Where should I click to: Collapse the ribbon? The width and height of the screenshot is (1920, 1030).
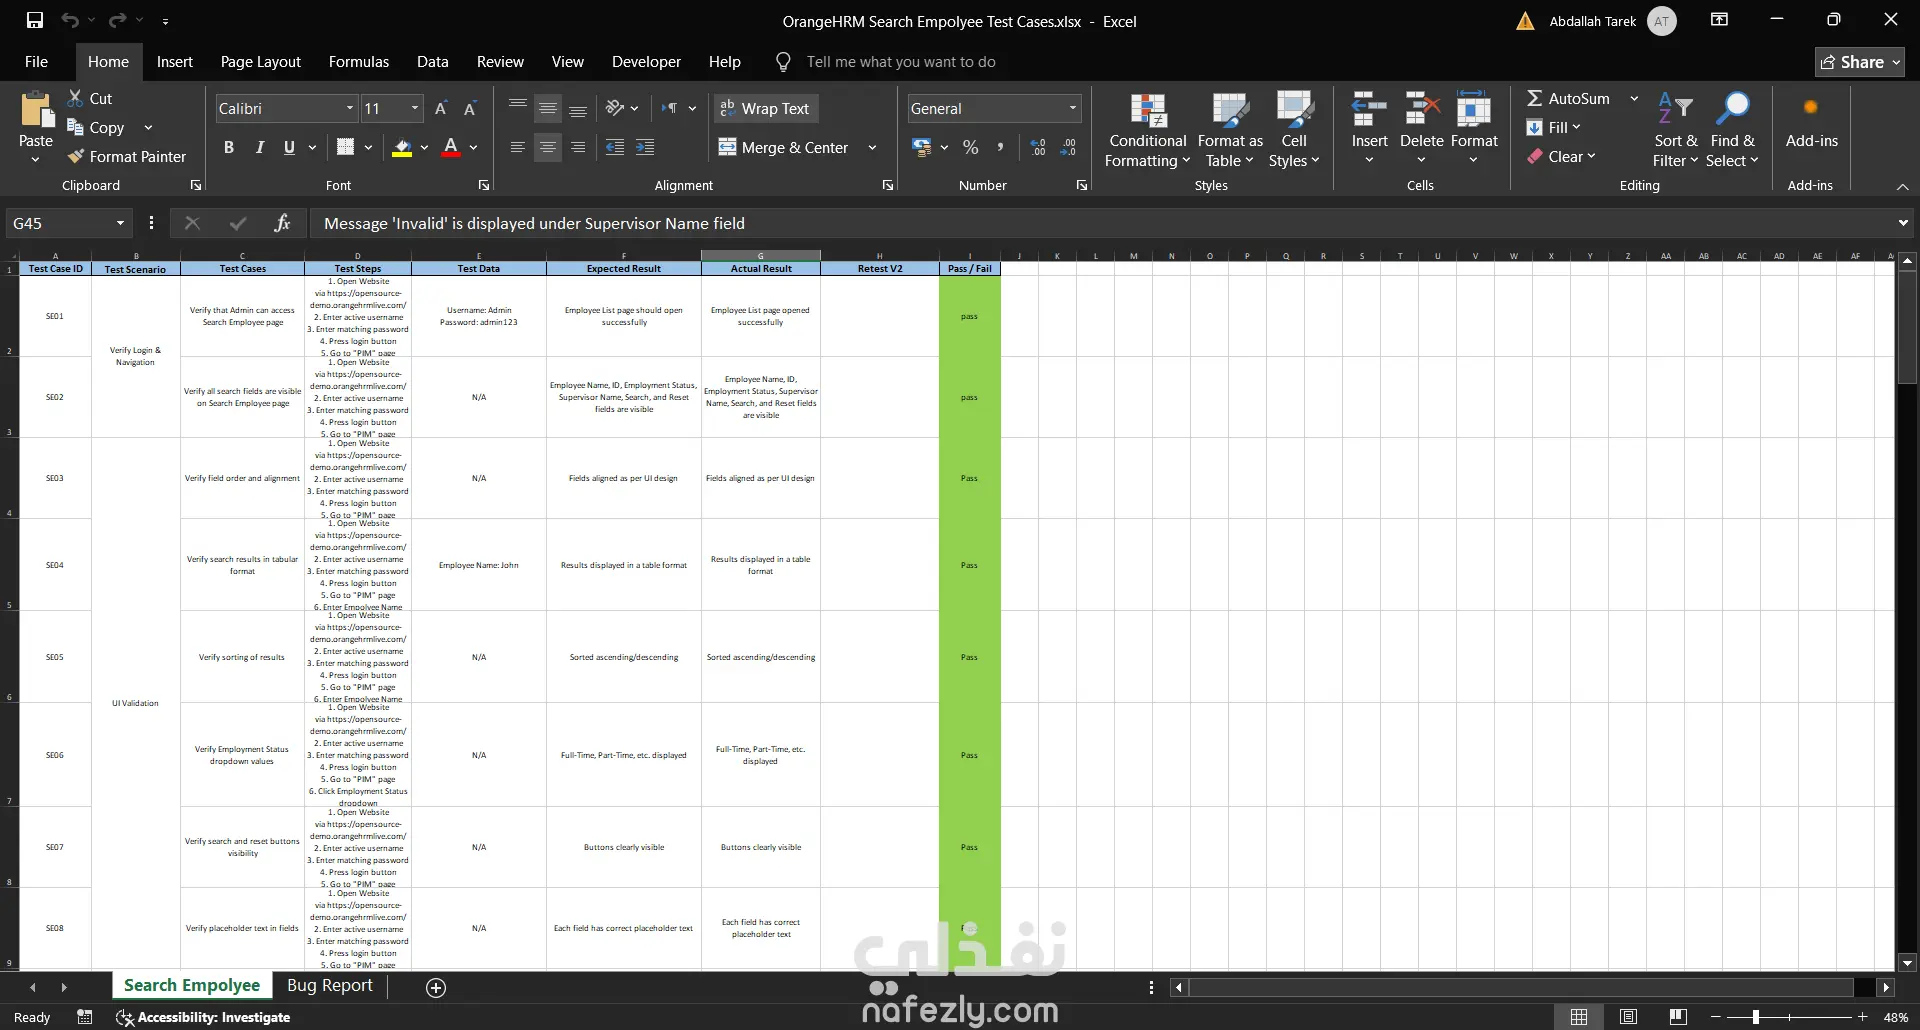coord(1902,186)
